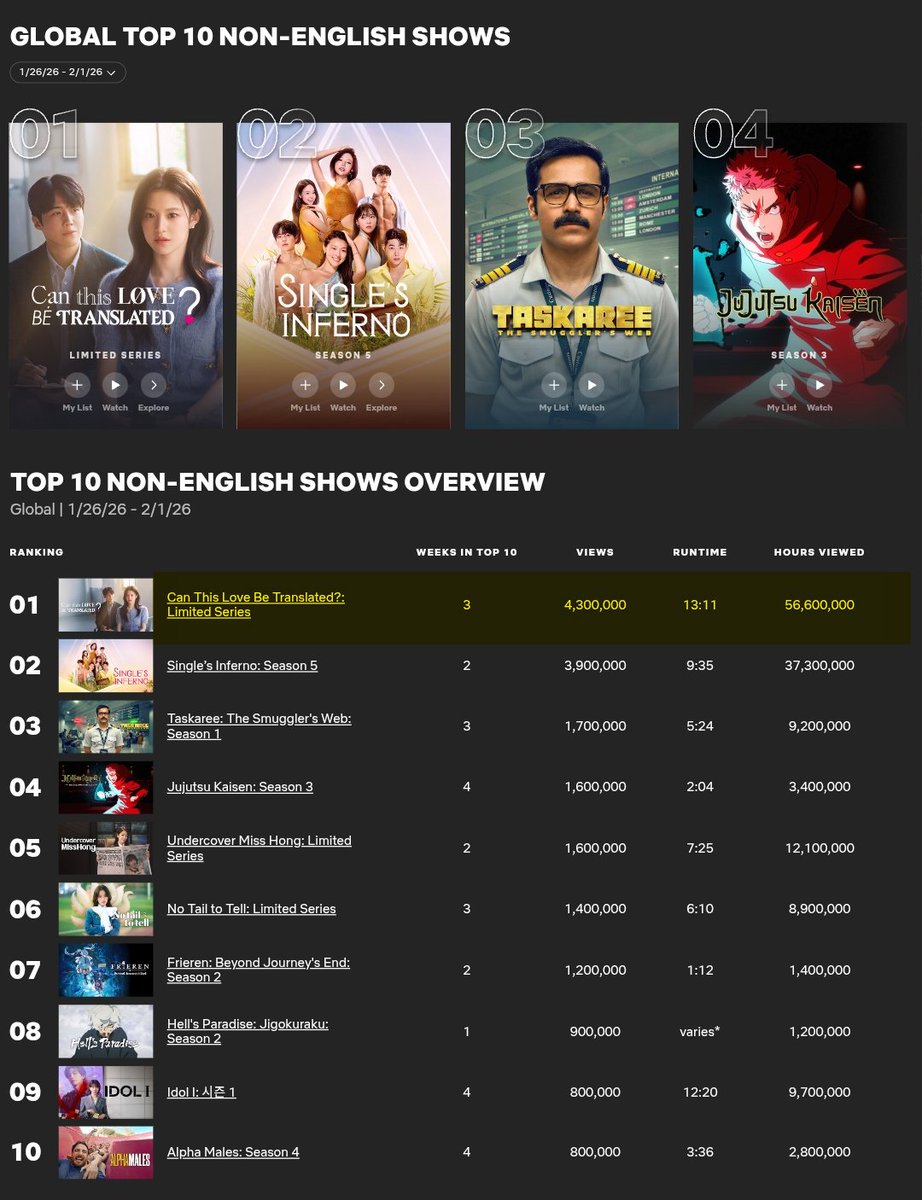922x1200 pixels.
Task: Explore Can This Love Be Translated card
Action: [x=153, y=385]
